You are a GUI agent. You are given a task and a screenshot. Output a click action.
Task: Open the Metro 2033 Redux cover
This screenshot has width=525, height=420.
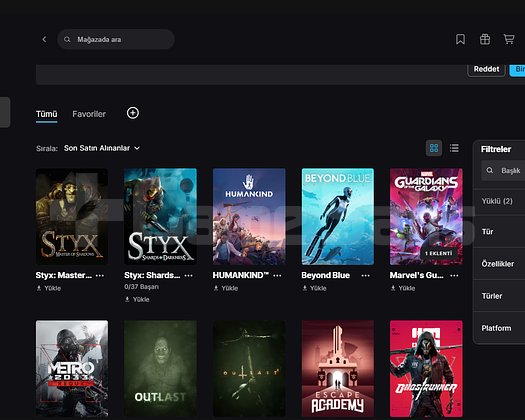pos(72,368)
